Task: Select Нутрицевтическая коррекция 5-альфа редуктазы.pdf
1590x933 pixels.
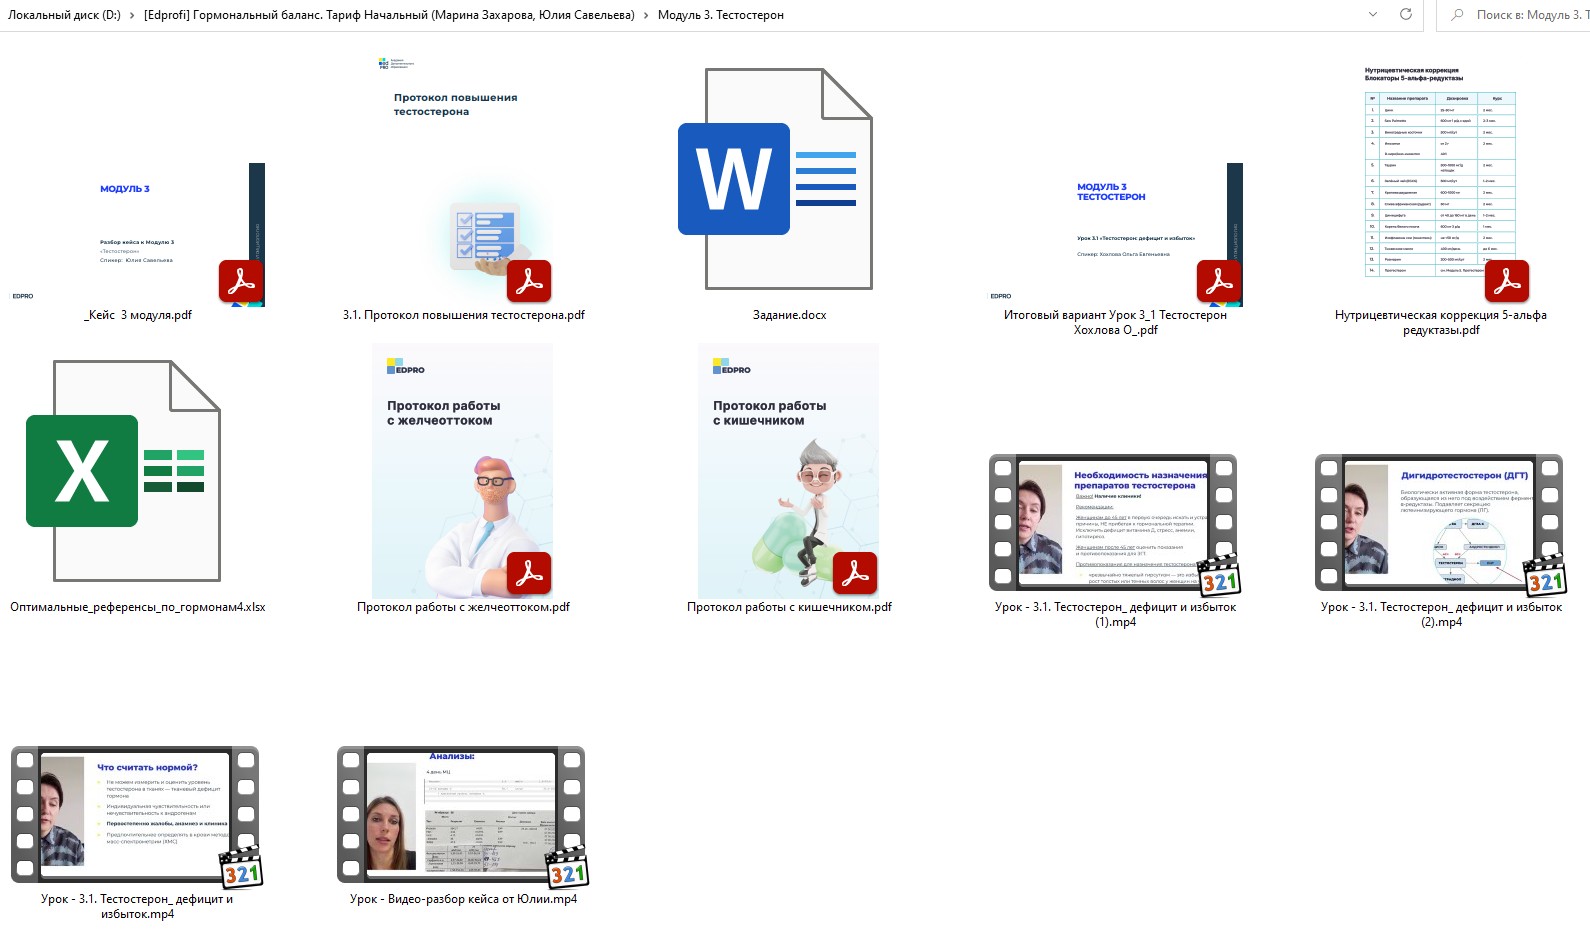Action: pyautogui.click(x=1440, y=180)
